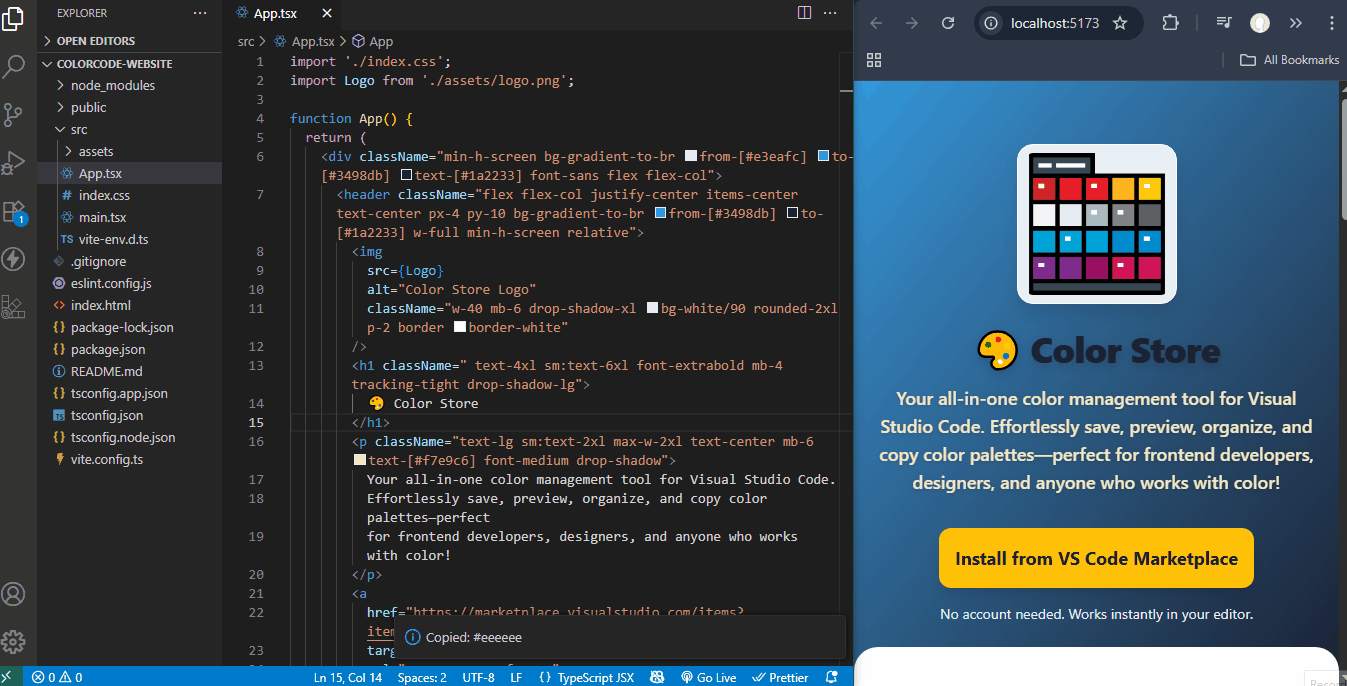View site information for localhost:5173

tap(990, 23)
